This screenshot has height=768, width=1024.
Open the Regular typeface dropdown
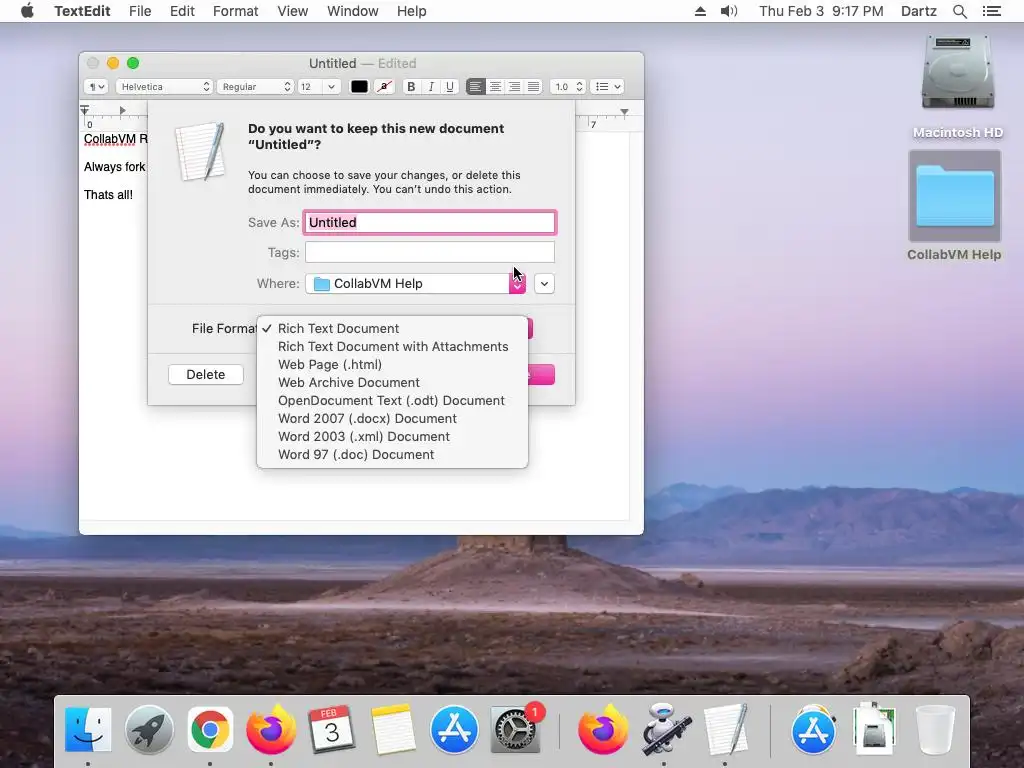[x=255, y=87]
